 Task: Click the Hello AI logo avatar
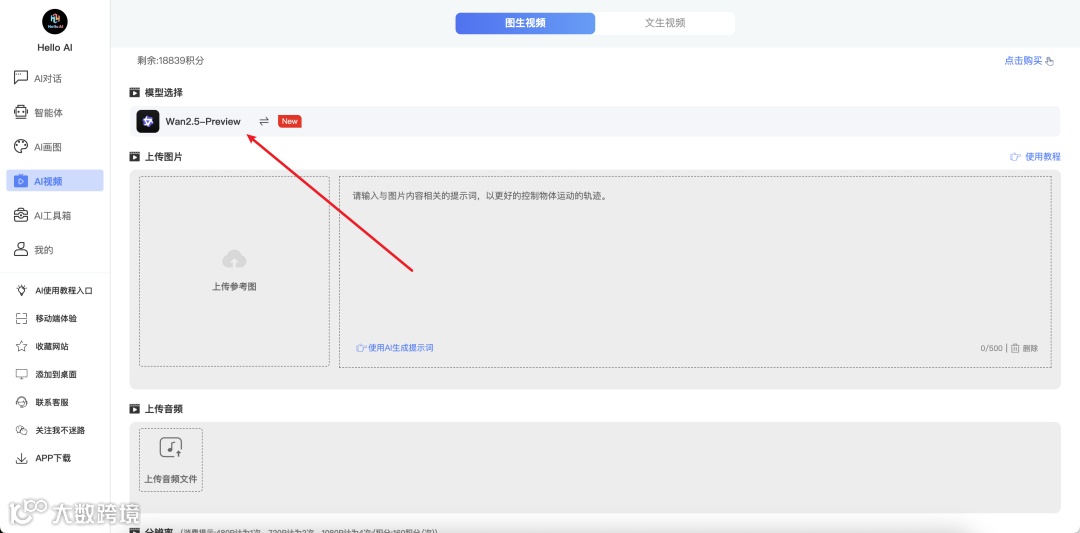coord(54,21)
